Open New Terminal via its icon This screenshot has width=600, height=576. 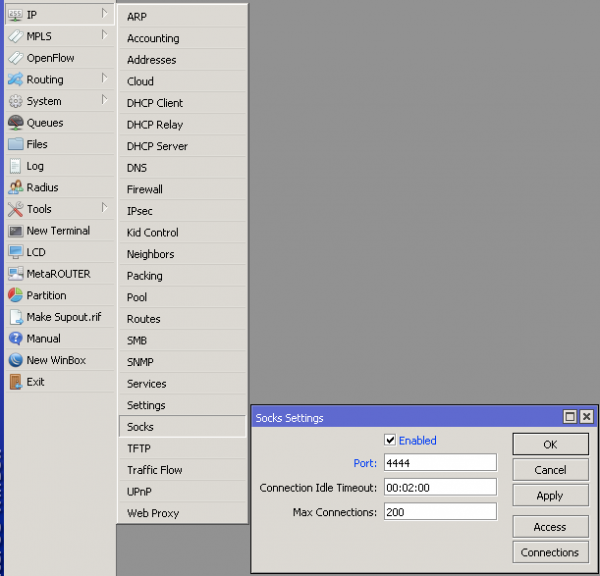(16, 231)
